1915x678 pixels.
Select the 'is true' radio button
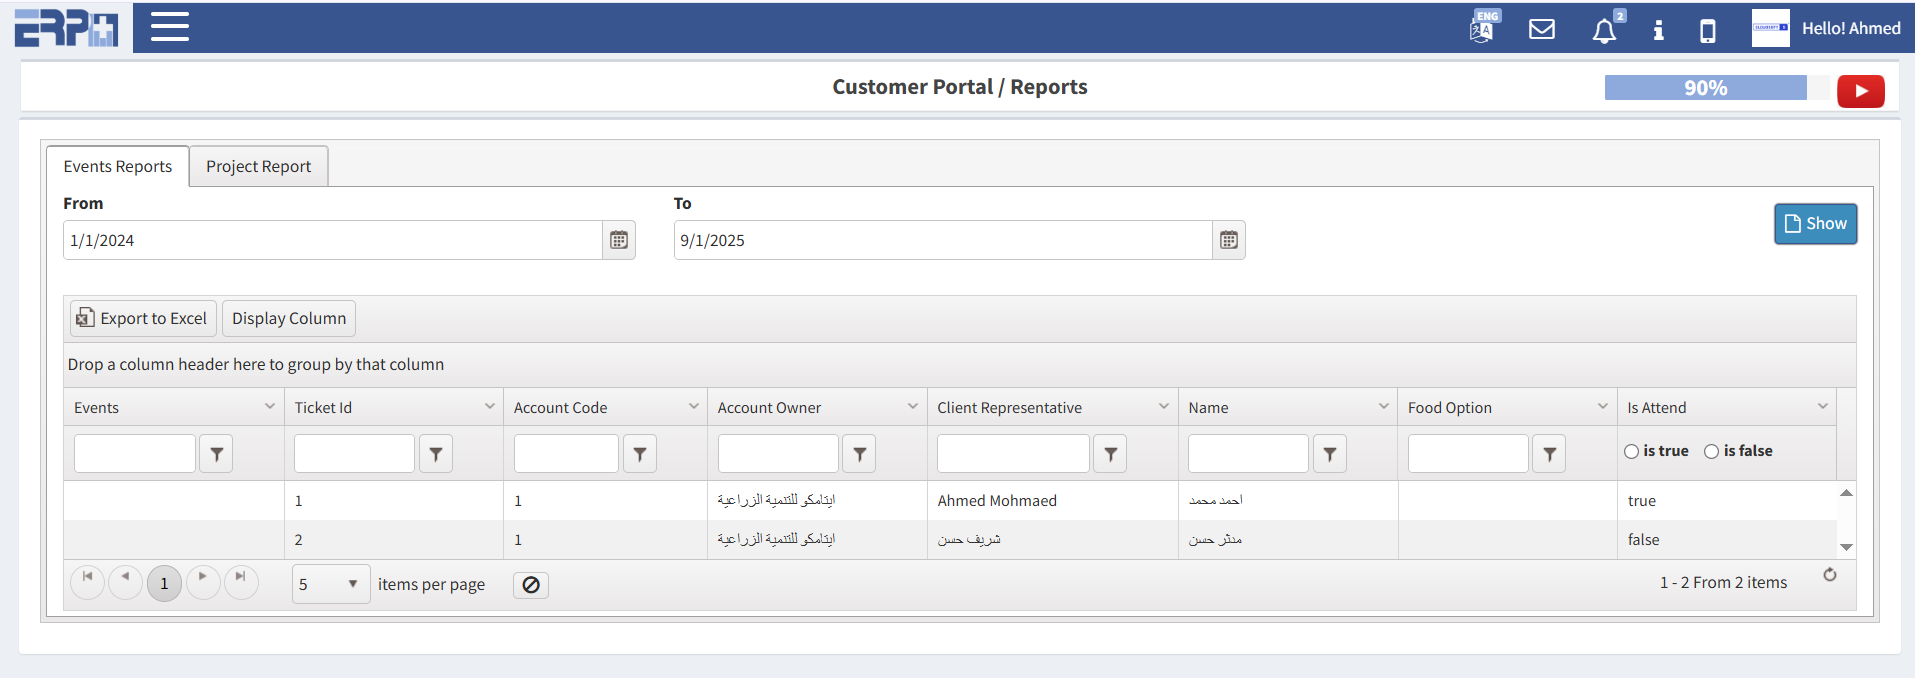(1632, 452)
